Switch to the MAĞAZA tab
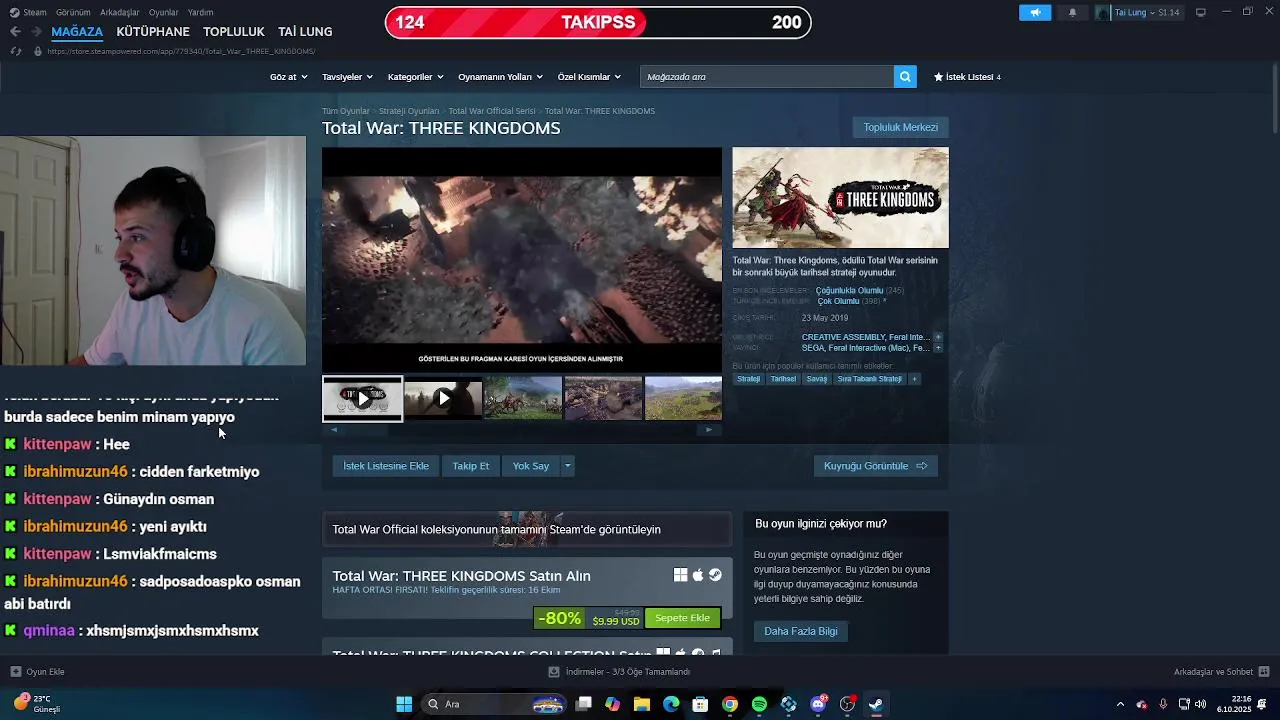 click(77, 32)
